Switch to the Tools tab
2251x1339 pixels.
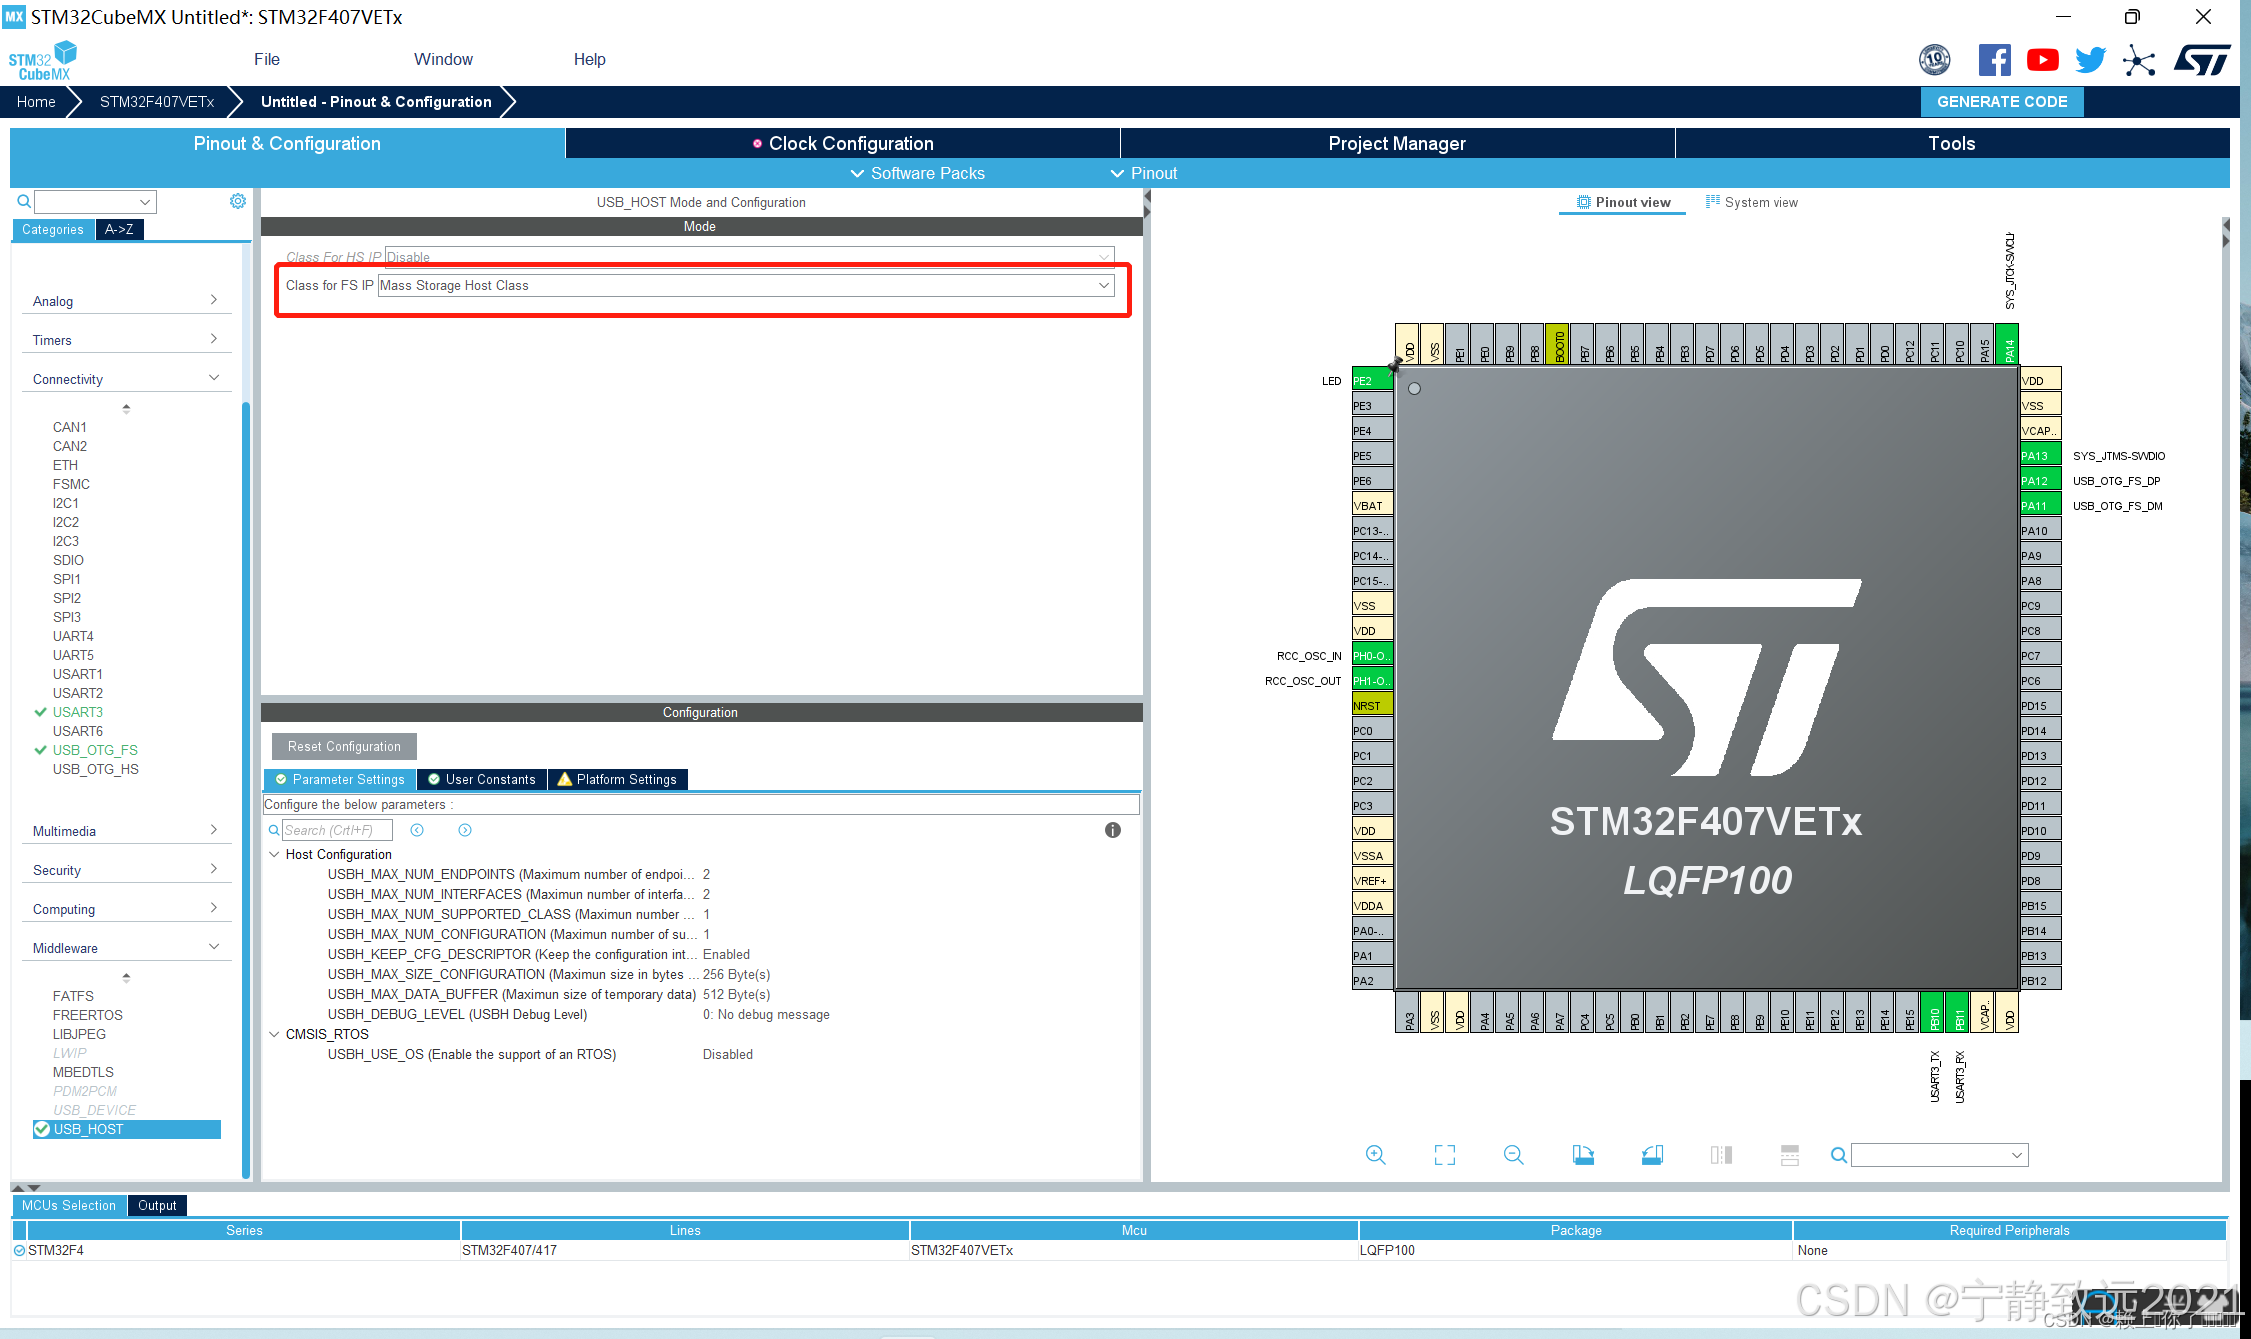point(1952,143)
